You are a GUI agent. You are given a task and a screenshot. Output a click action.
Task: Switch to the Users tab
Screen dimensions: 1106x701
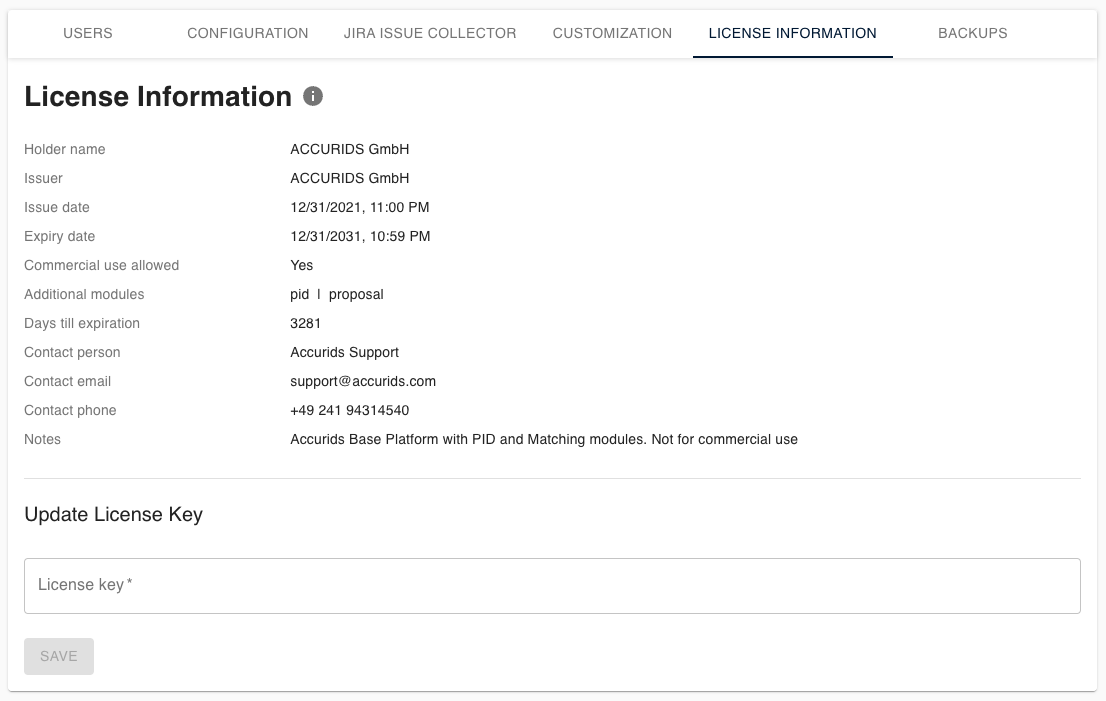coord(88,33)
